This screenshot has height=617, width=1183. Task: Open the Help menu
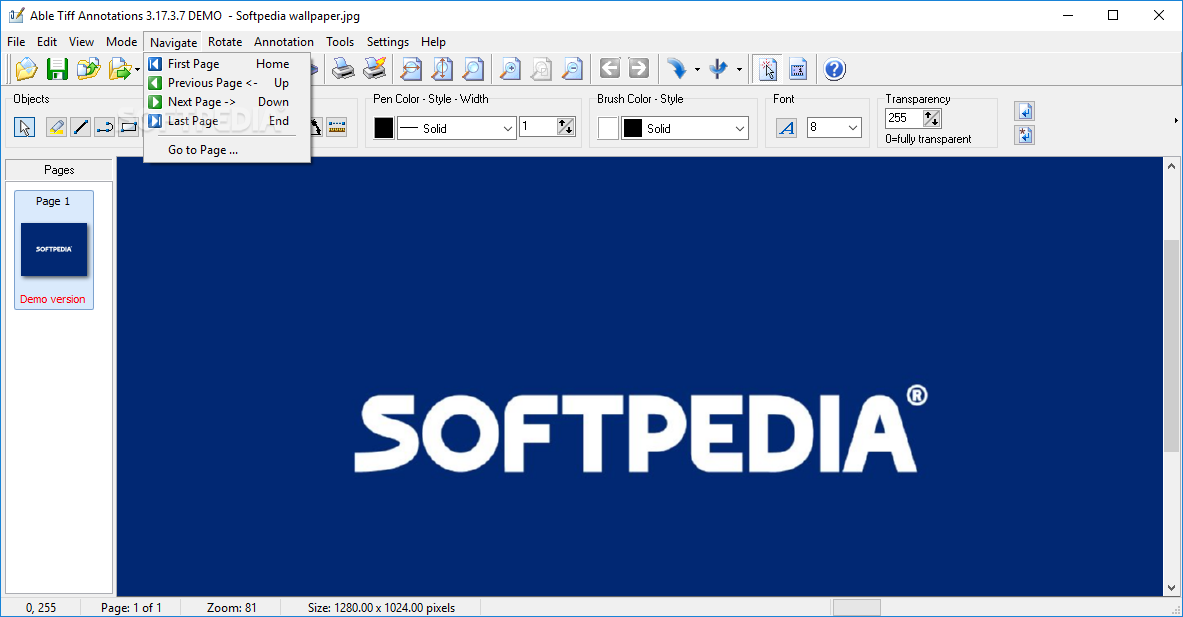click(x=433, y=41)
